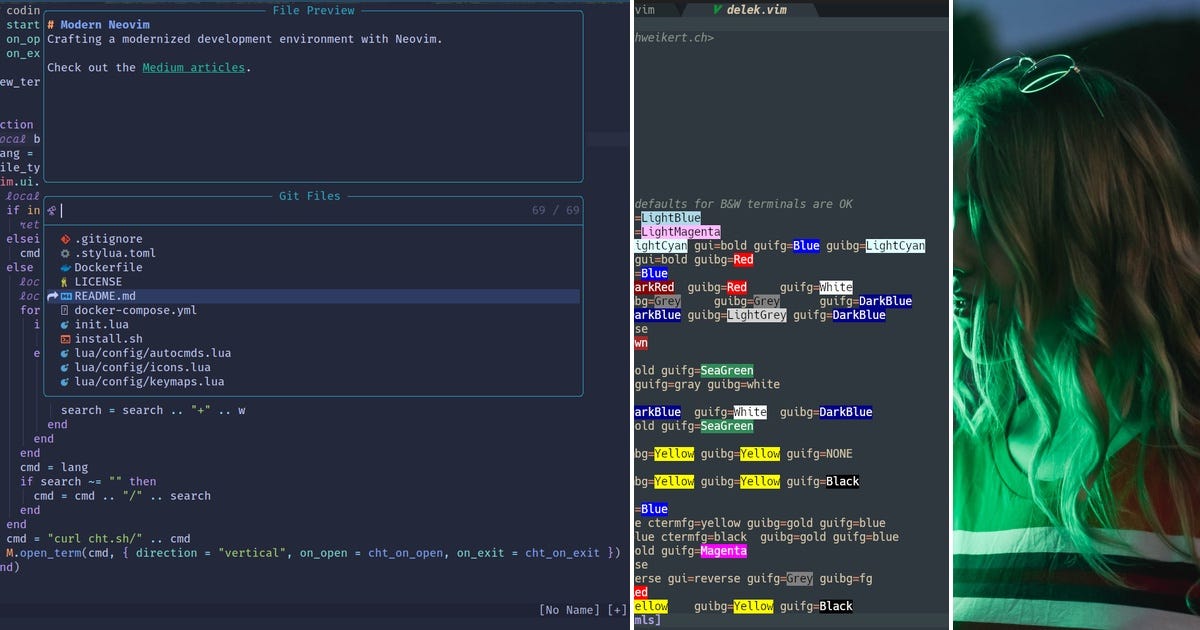Open the Medium articles link

tap(194, 67)
